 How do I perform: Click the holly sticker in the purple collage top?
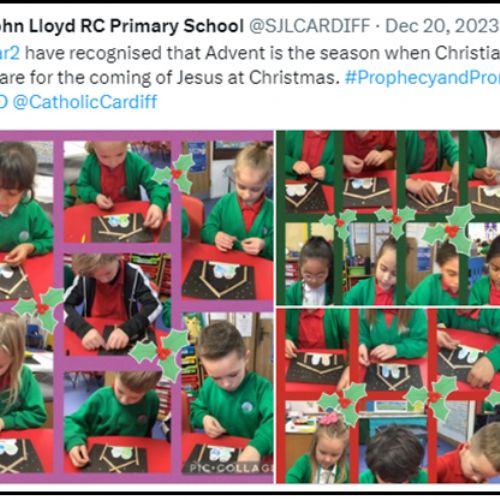174,175
